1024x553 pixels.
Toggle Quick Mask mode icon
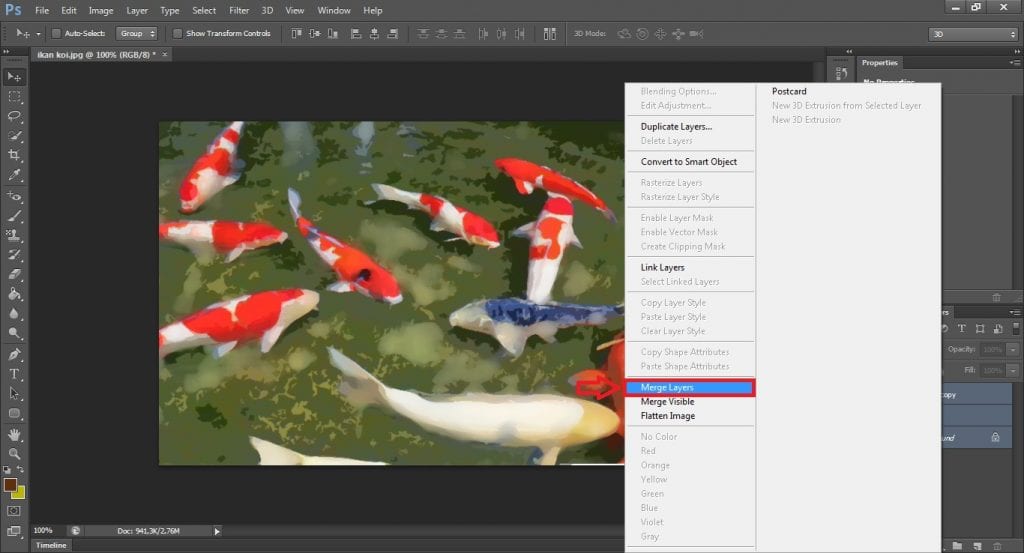pos(14,511)
